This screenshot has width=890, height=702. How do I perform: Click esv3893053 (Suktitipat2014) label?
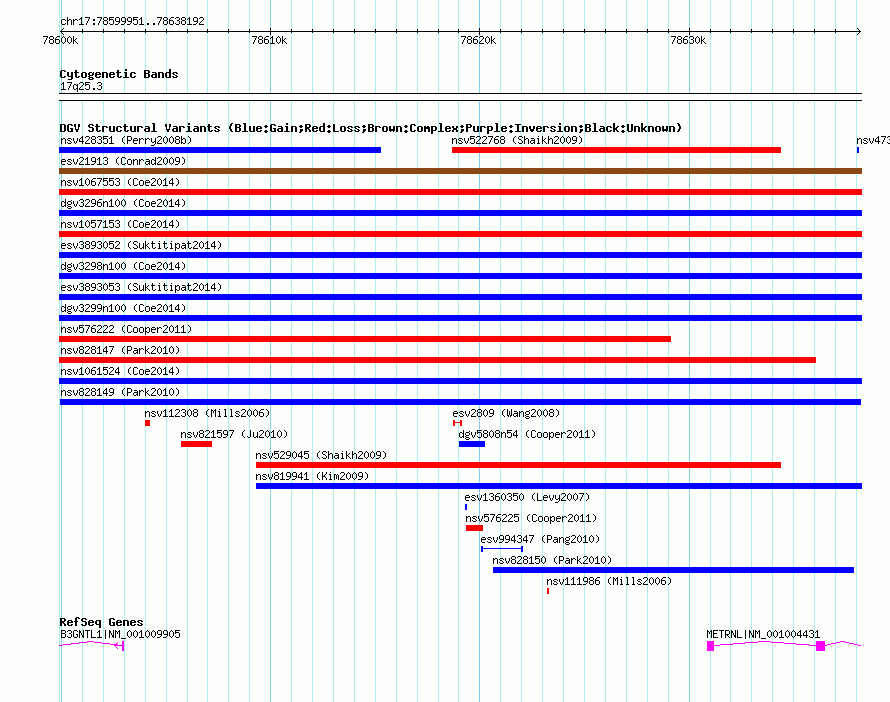point(141,287)
